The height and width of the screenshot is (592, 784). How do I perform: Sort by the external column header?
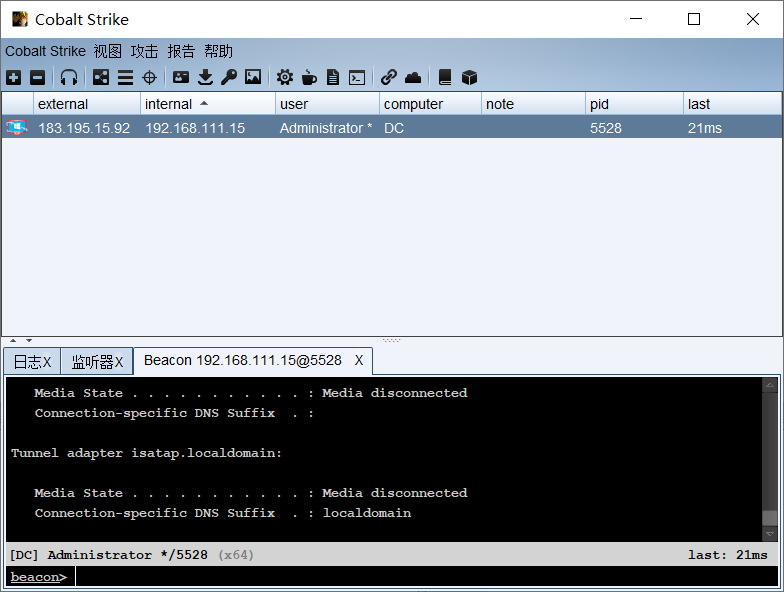86,104
